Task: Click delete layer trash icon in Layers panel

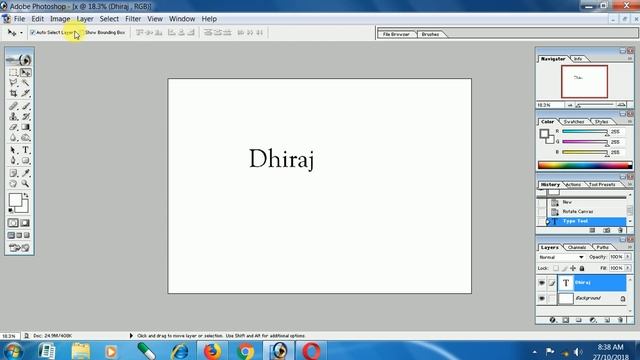Action: [x=620, y=320]
